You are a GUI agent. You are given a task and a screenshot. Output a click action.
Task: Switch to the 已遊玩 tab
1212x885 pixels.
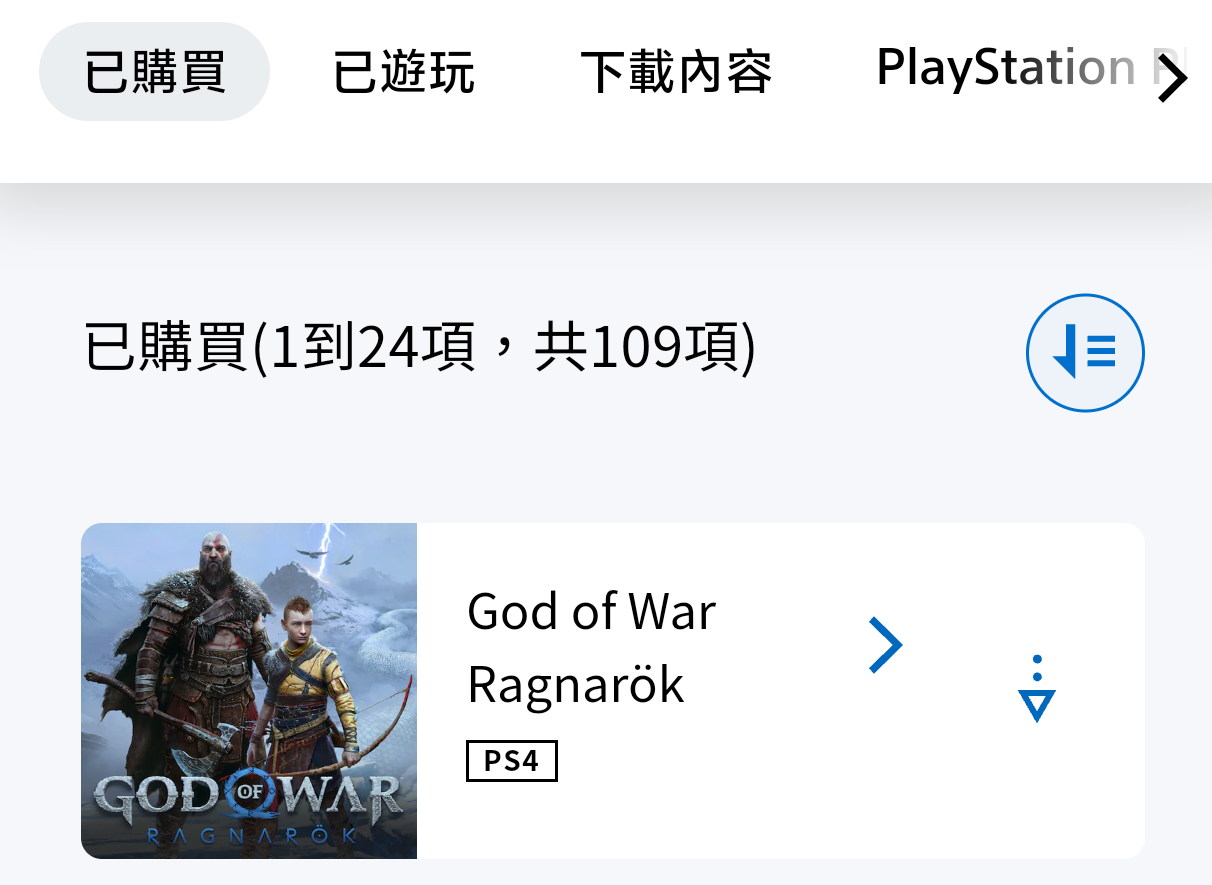click(x=404, y=72)
